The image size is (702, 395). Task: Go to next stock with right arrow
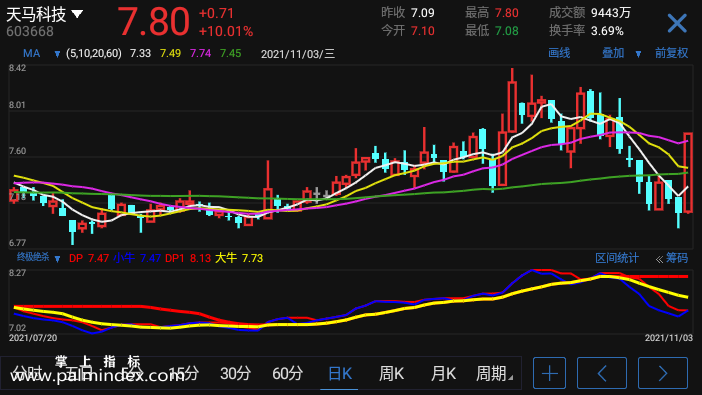[663, 373]
